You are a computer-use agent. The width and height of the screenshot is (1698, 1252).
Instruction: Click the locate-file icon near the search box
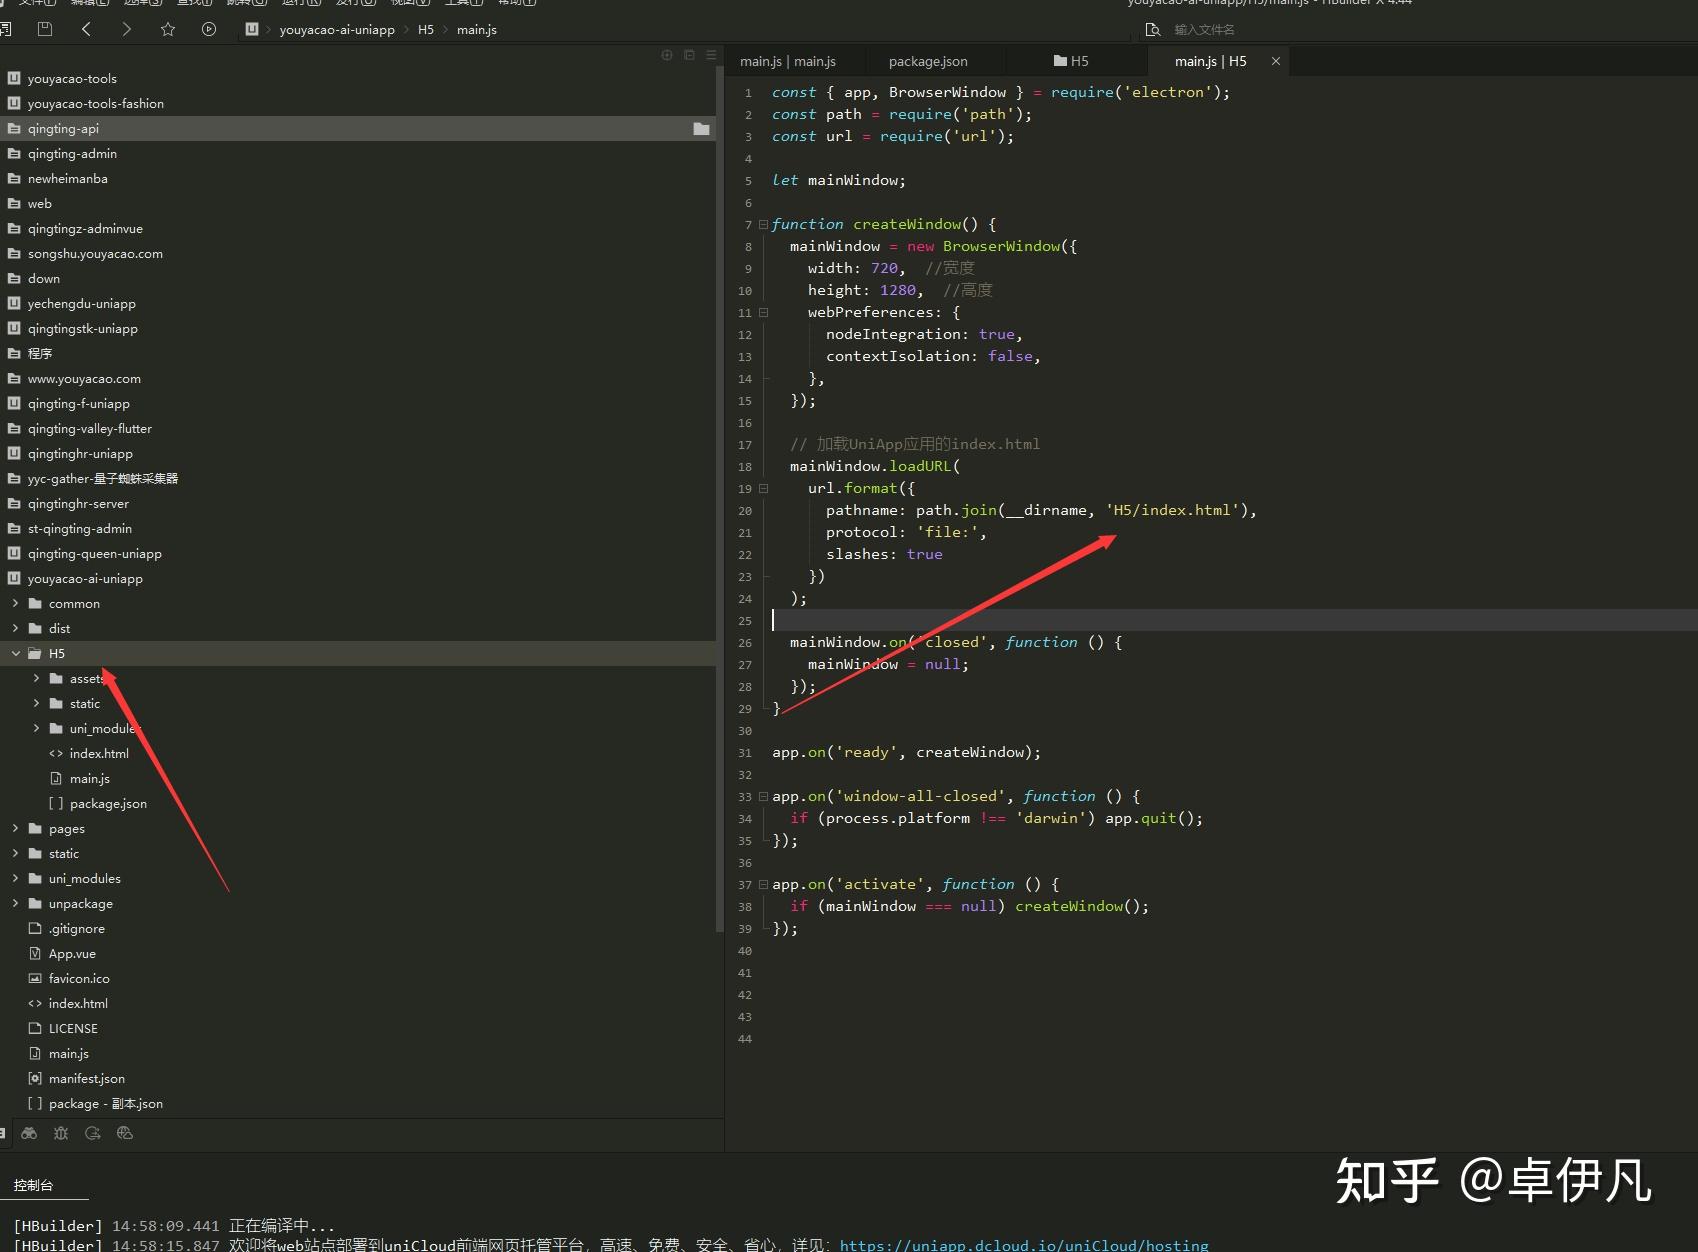tap(1152, 30)
